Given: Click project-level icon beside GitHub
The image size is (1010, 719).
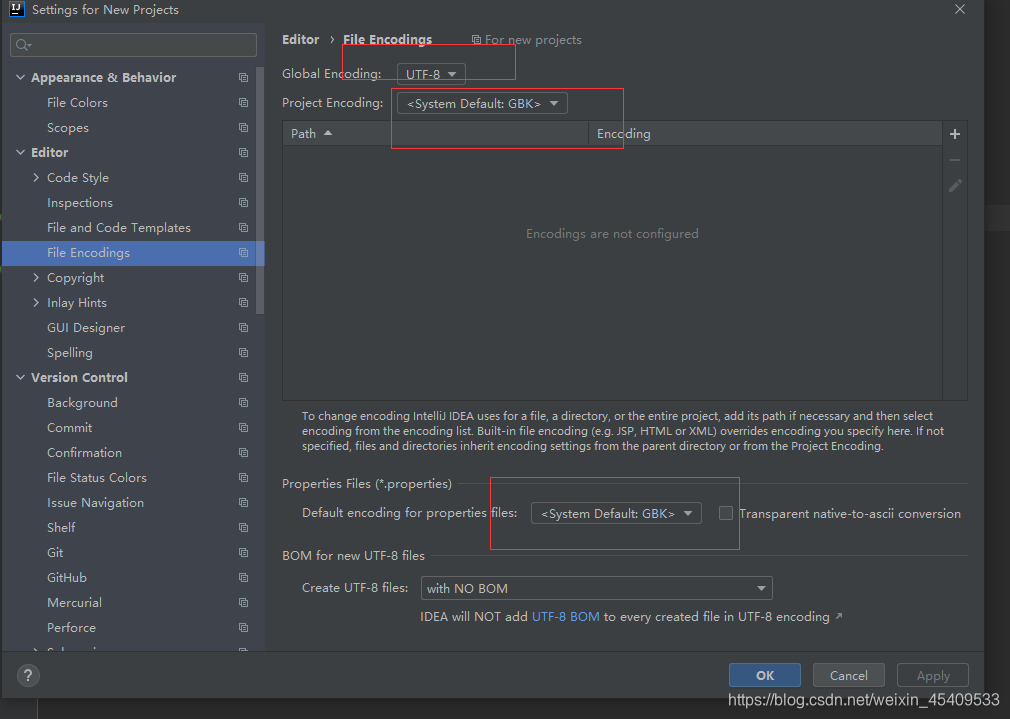Looking at the screenshot, I should [x=243, y=577].
